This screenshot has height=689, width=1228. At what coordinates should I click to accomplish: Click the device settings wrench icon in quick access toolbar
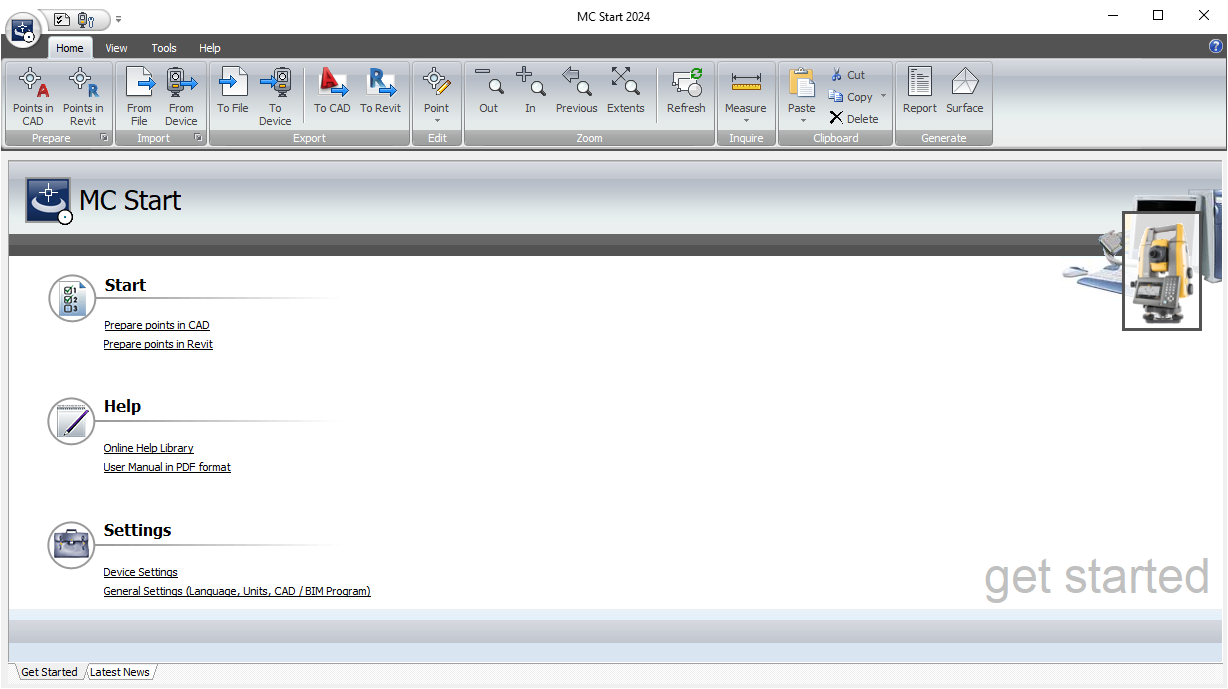86,19
